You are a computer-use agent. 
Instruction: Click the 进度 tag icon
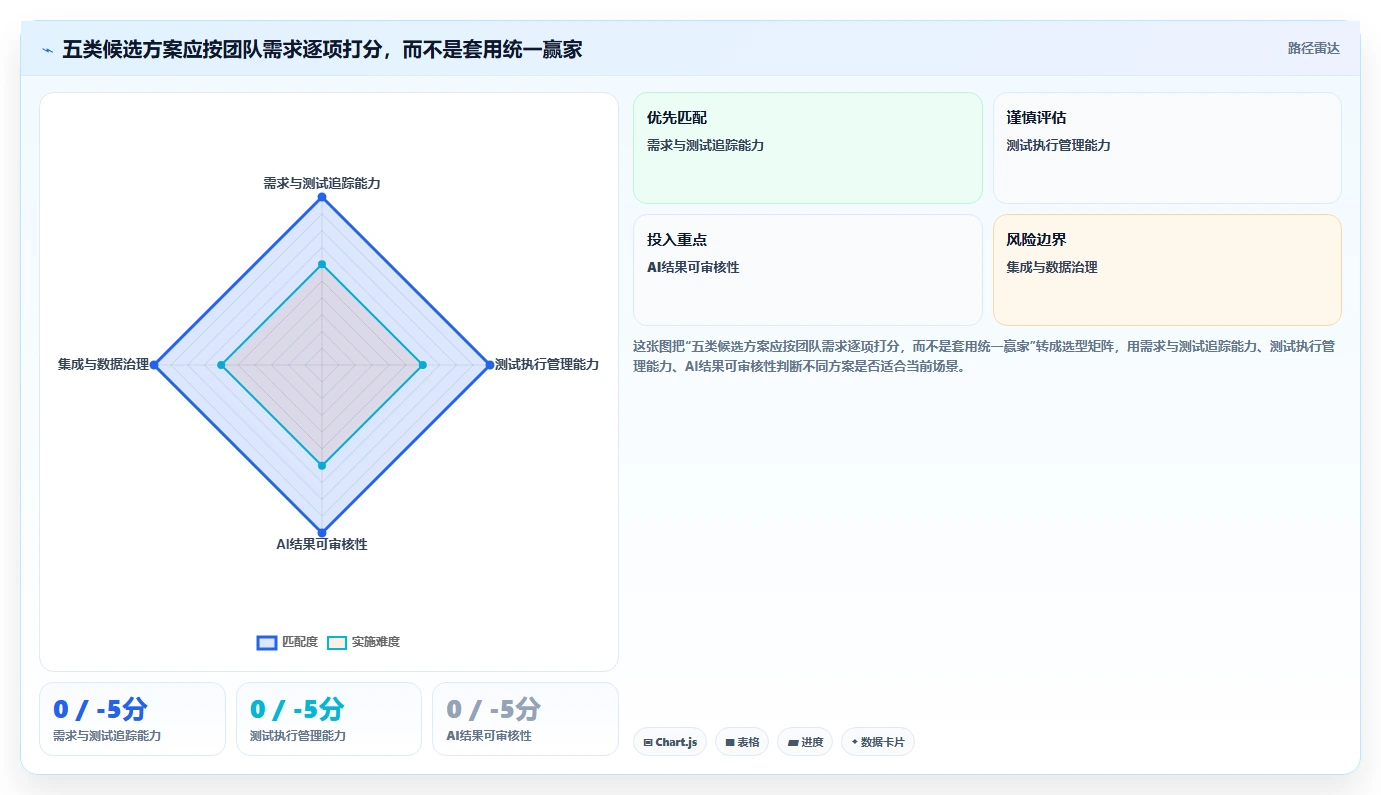(x=793, y=742)
